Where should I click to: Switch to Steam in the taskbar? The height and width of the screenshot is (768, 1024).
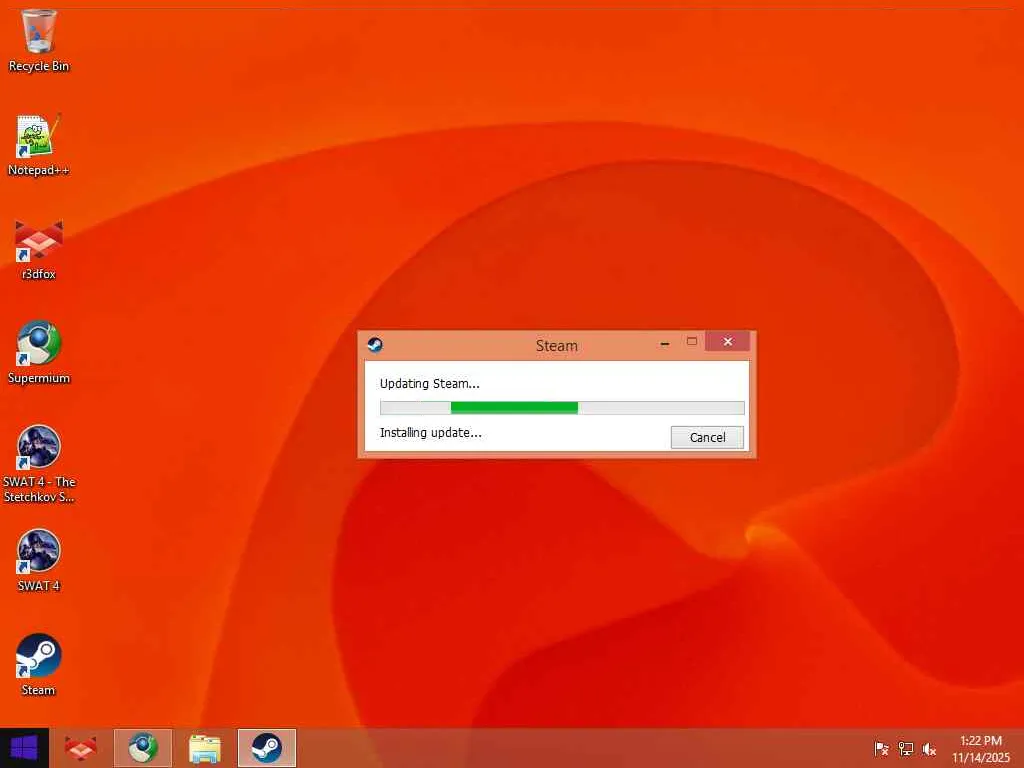pyautogui.click(x=266, y=748)
